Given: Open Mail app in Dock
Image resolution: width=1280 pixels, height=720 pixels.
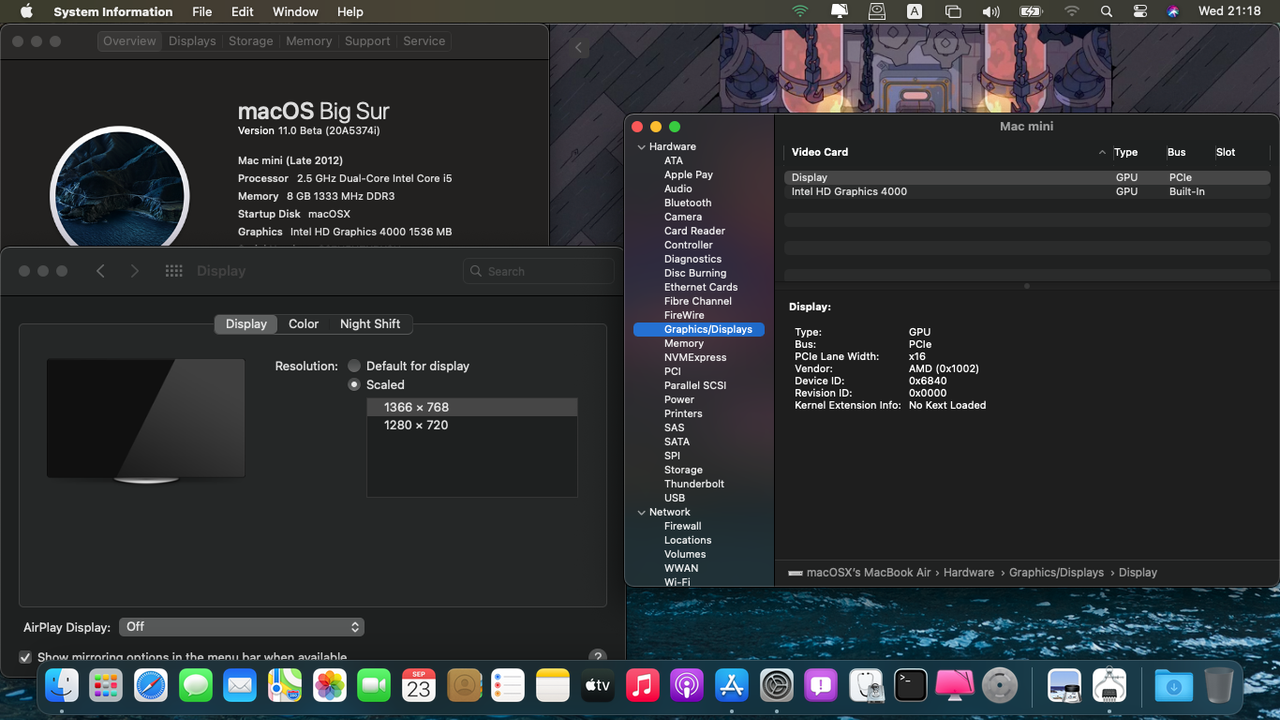Looking at the screenshot, I should tap(240, 685).
